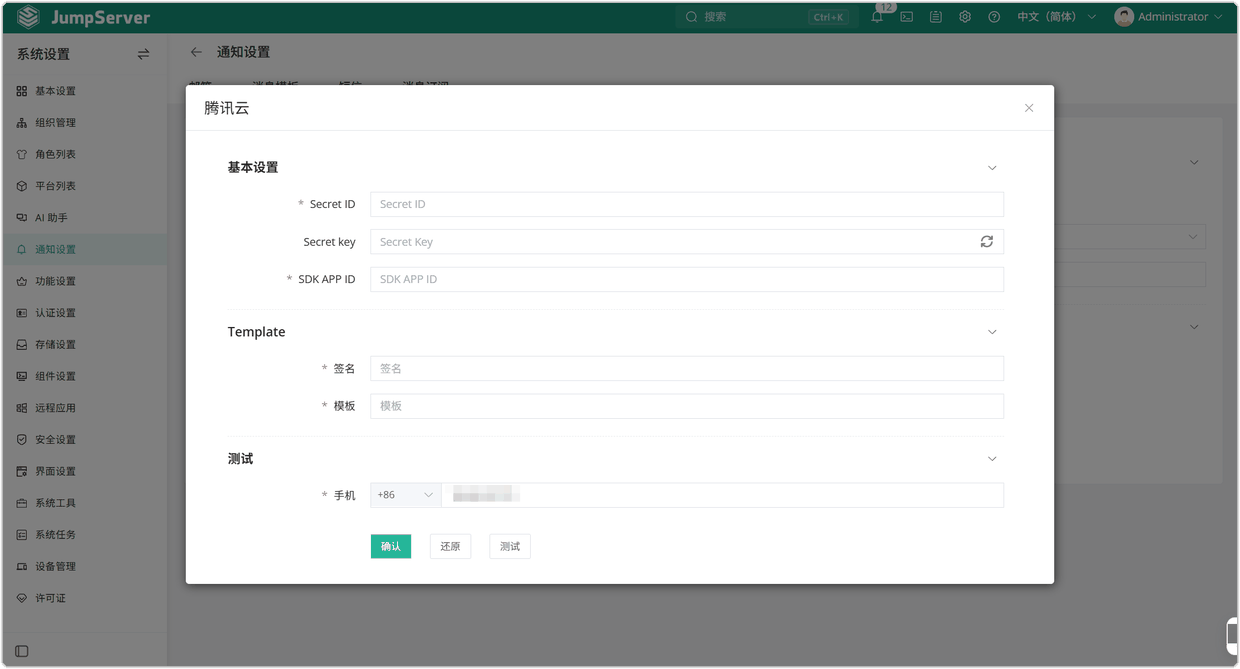Open the settings gear icon in header
This screenshot has width=1240, height=669.
tap(965, 17)
